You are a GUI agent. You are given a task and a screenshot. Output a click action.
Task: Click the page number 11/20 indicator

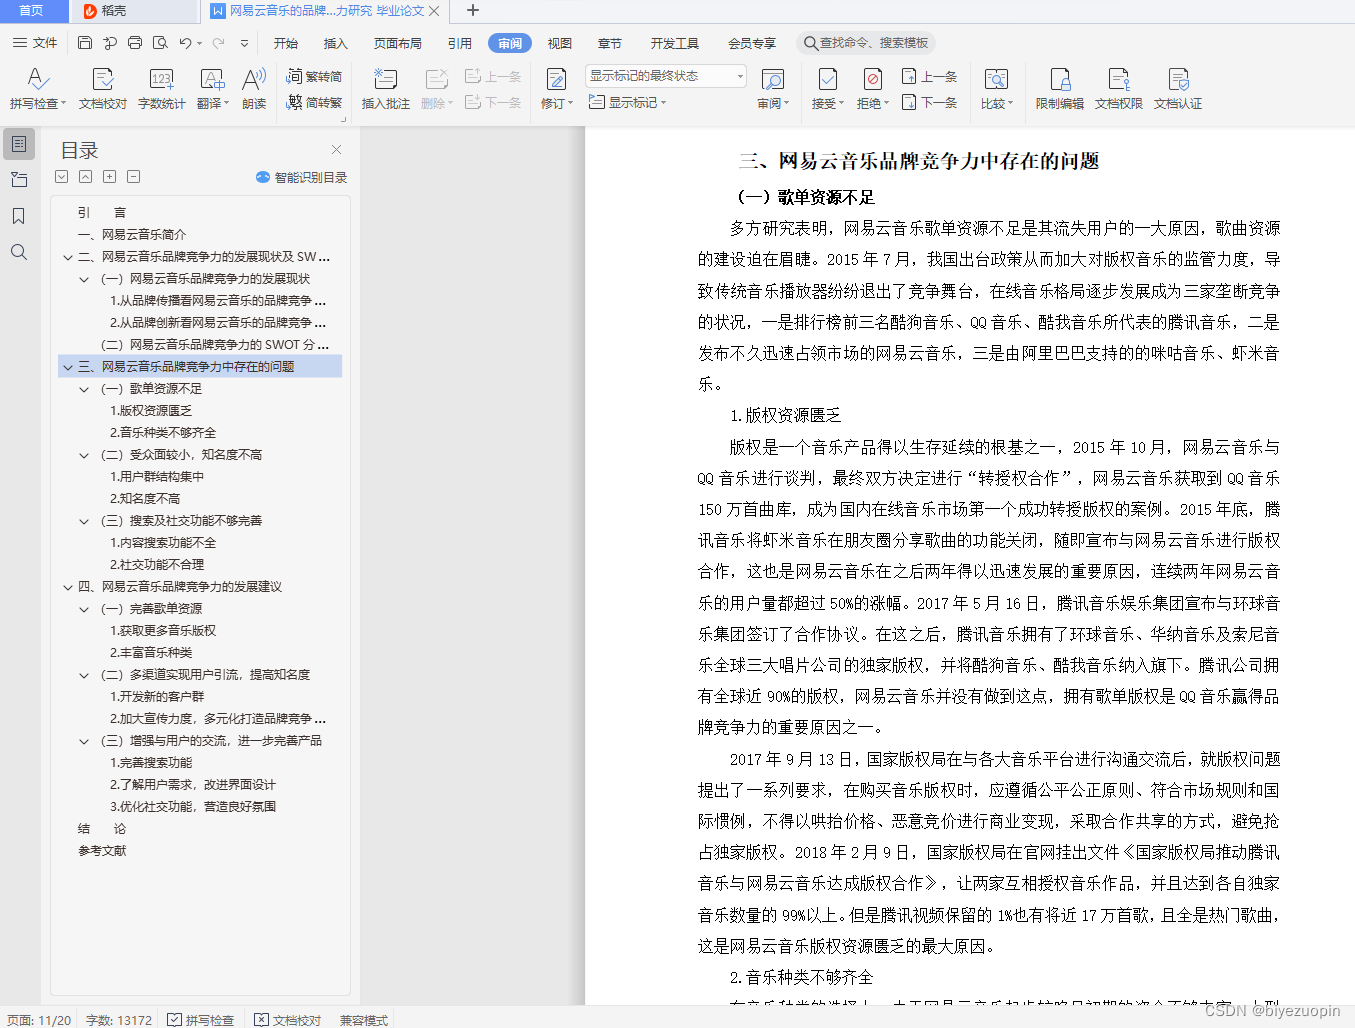pyautogui.click(x=39, y=1020)
